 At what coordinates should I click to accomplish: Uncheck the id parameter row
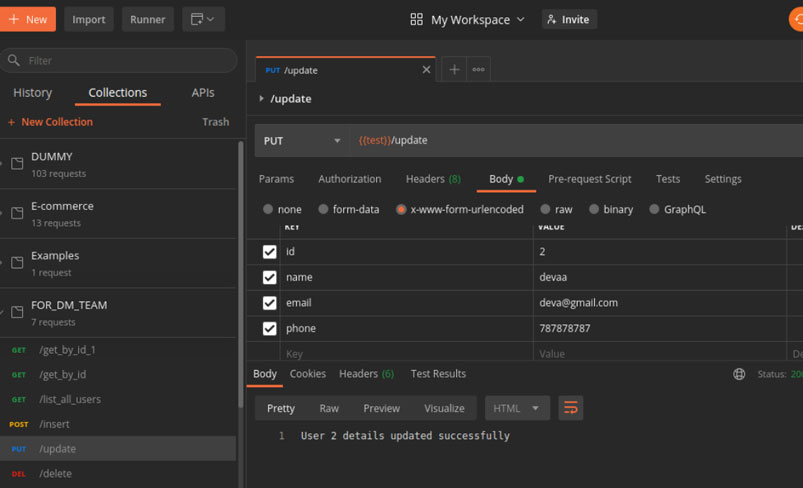coord(269,251)
